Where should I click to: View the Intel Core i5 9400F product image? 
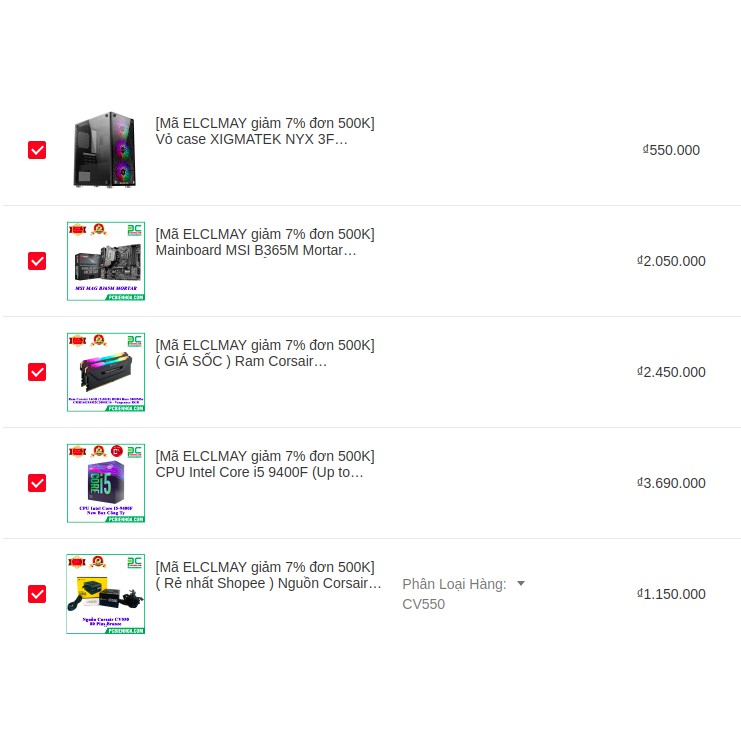point(105,483)
